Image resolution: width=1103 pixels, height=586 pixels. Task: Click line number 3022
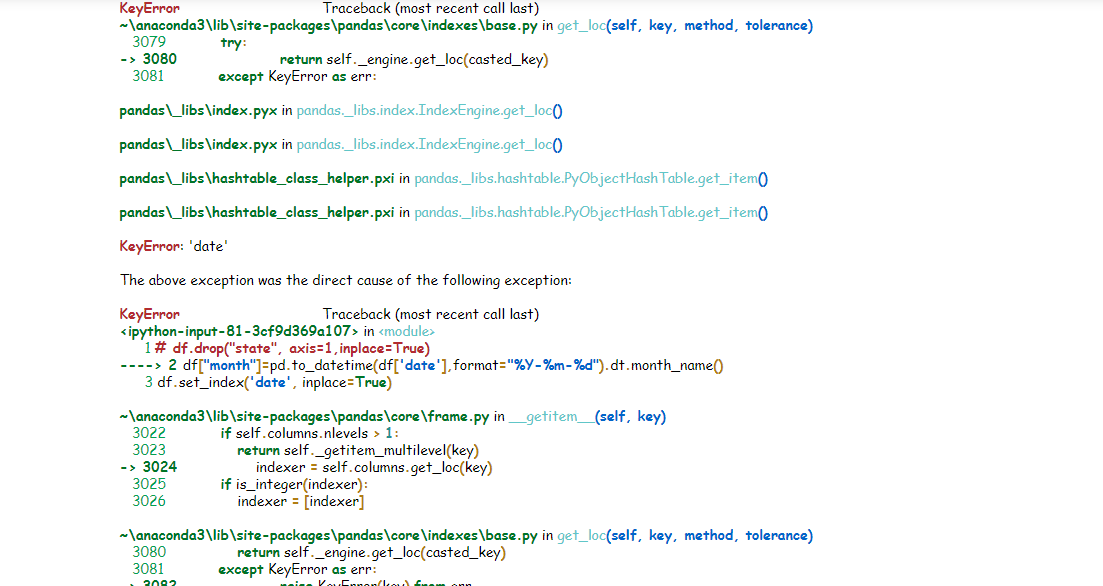point(149,433)
